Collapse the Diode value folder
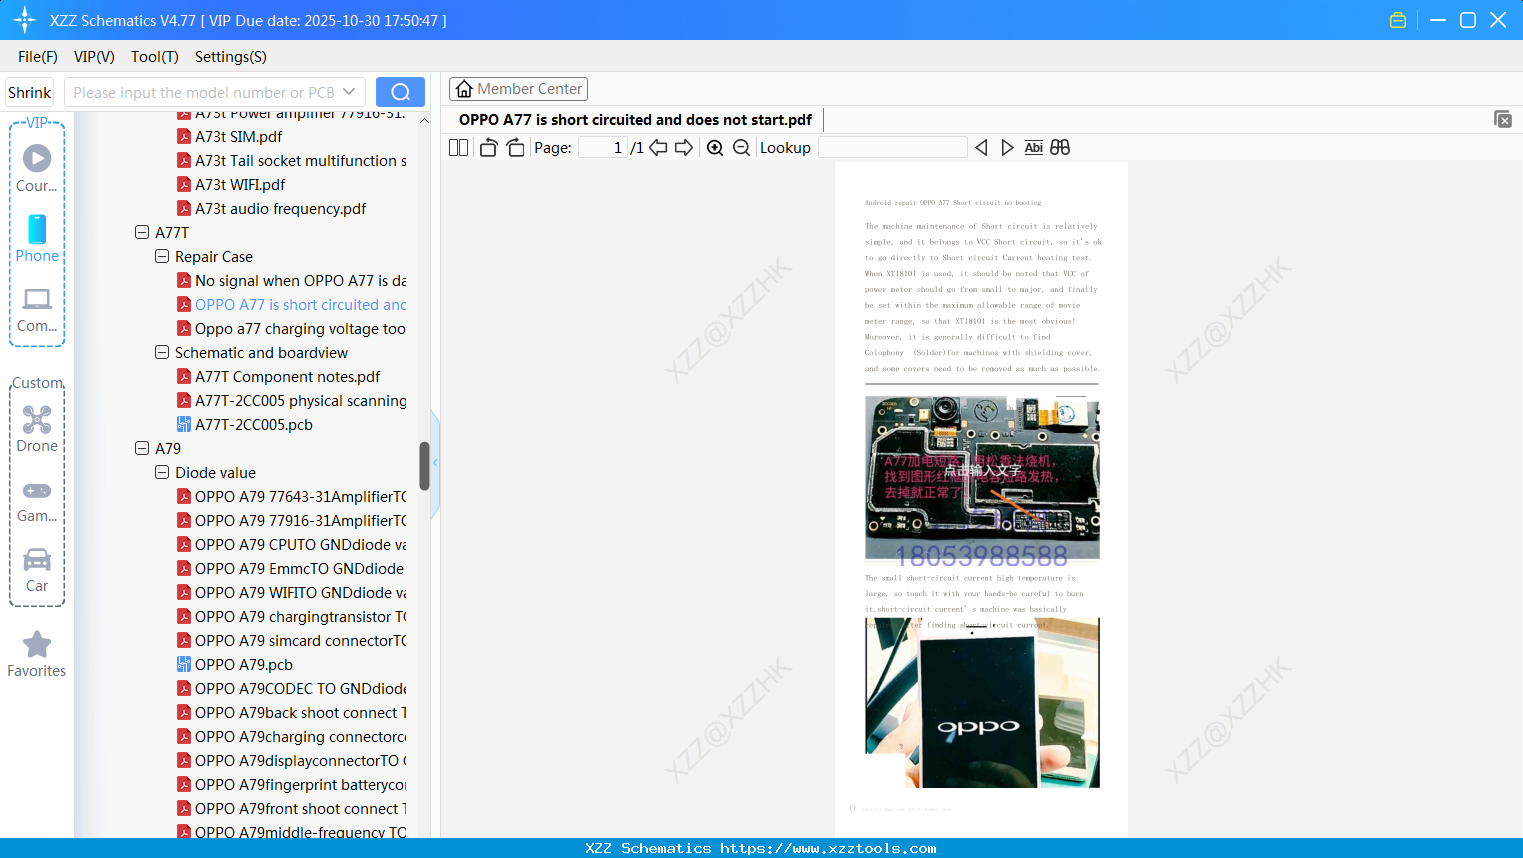The height and width of the screenshot is (858, 1523). coord(162,473)
